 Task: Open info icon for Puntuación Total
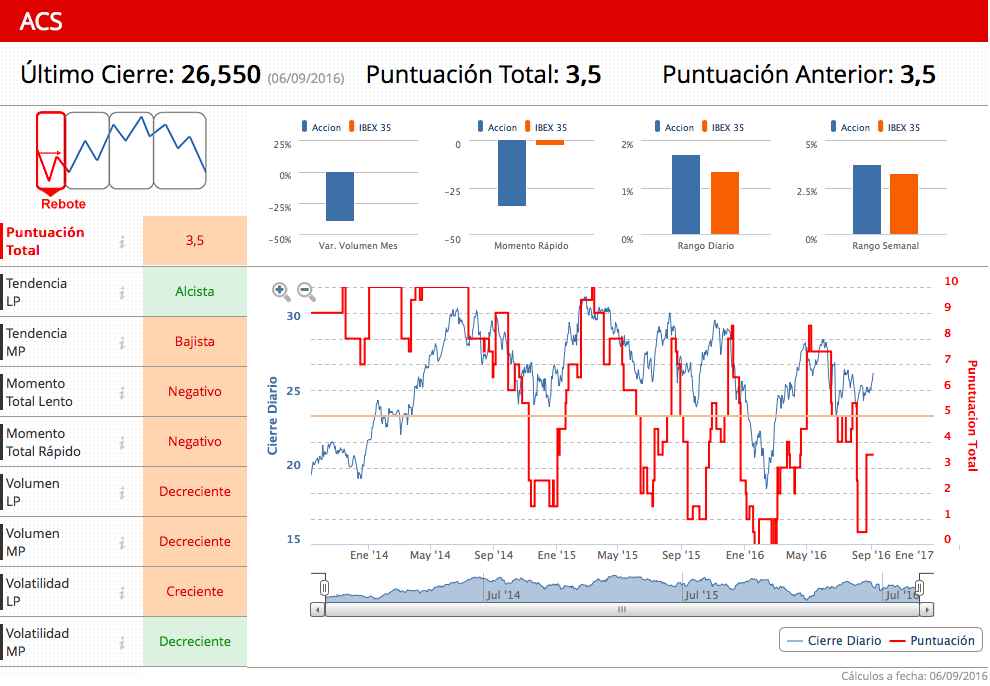tap(122, 241)
